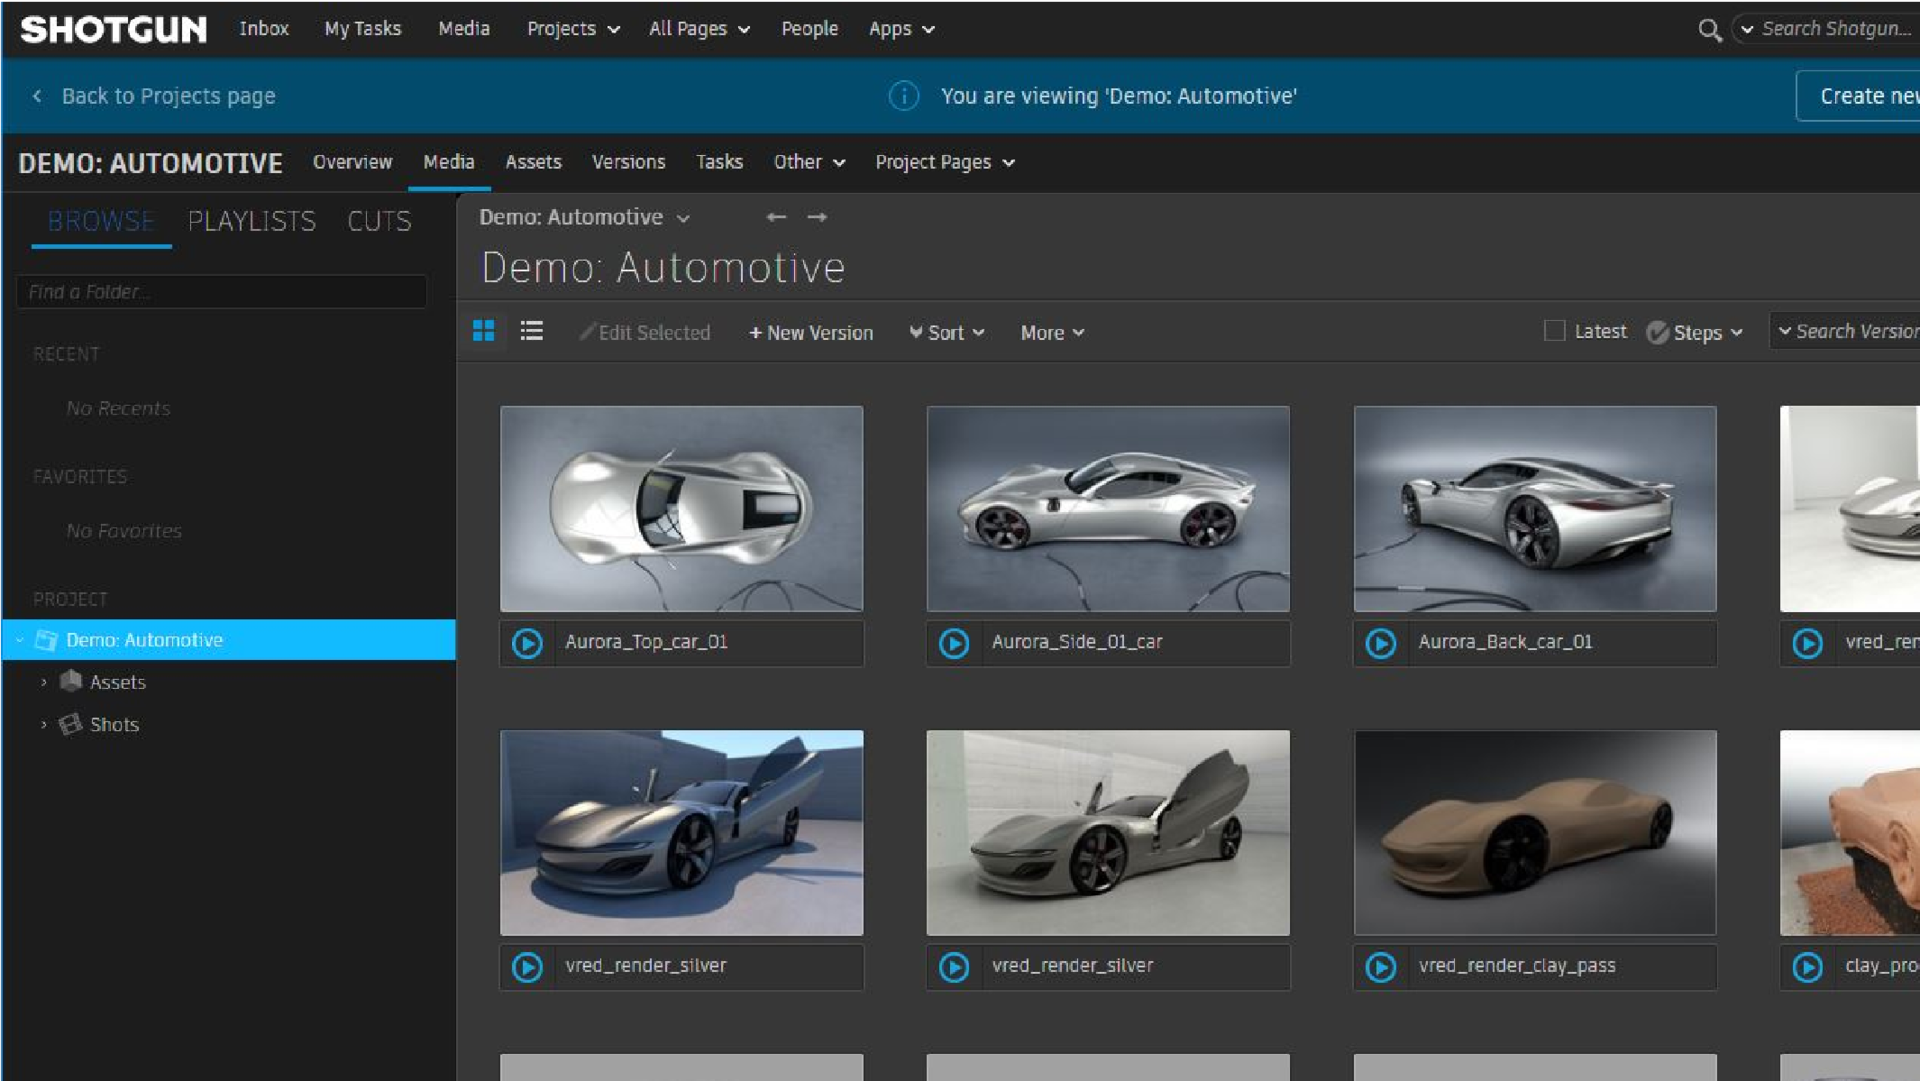
Task: Click the back chevron before 'Back to Projects page'
Action: point(37,96)
